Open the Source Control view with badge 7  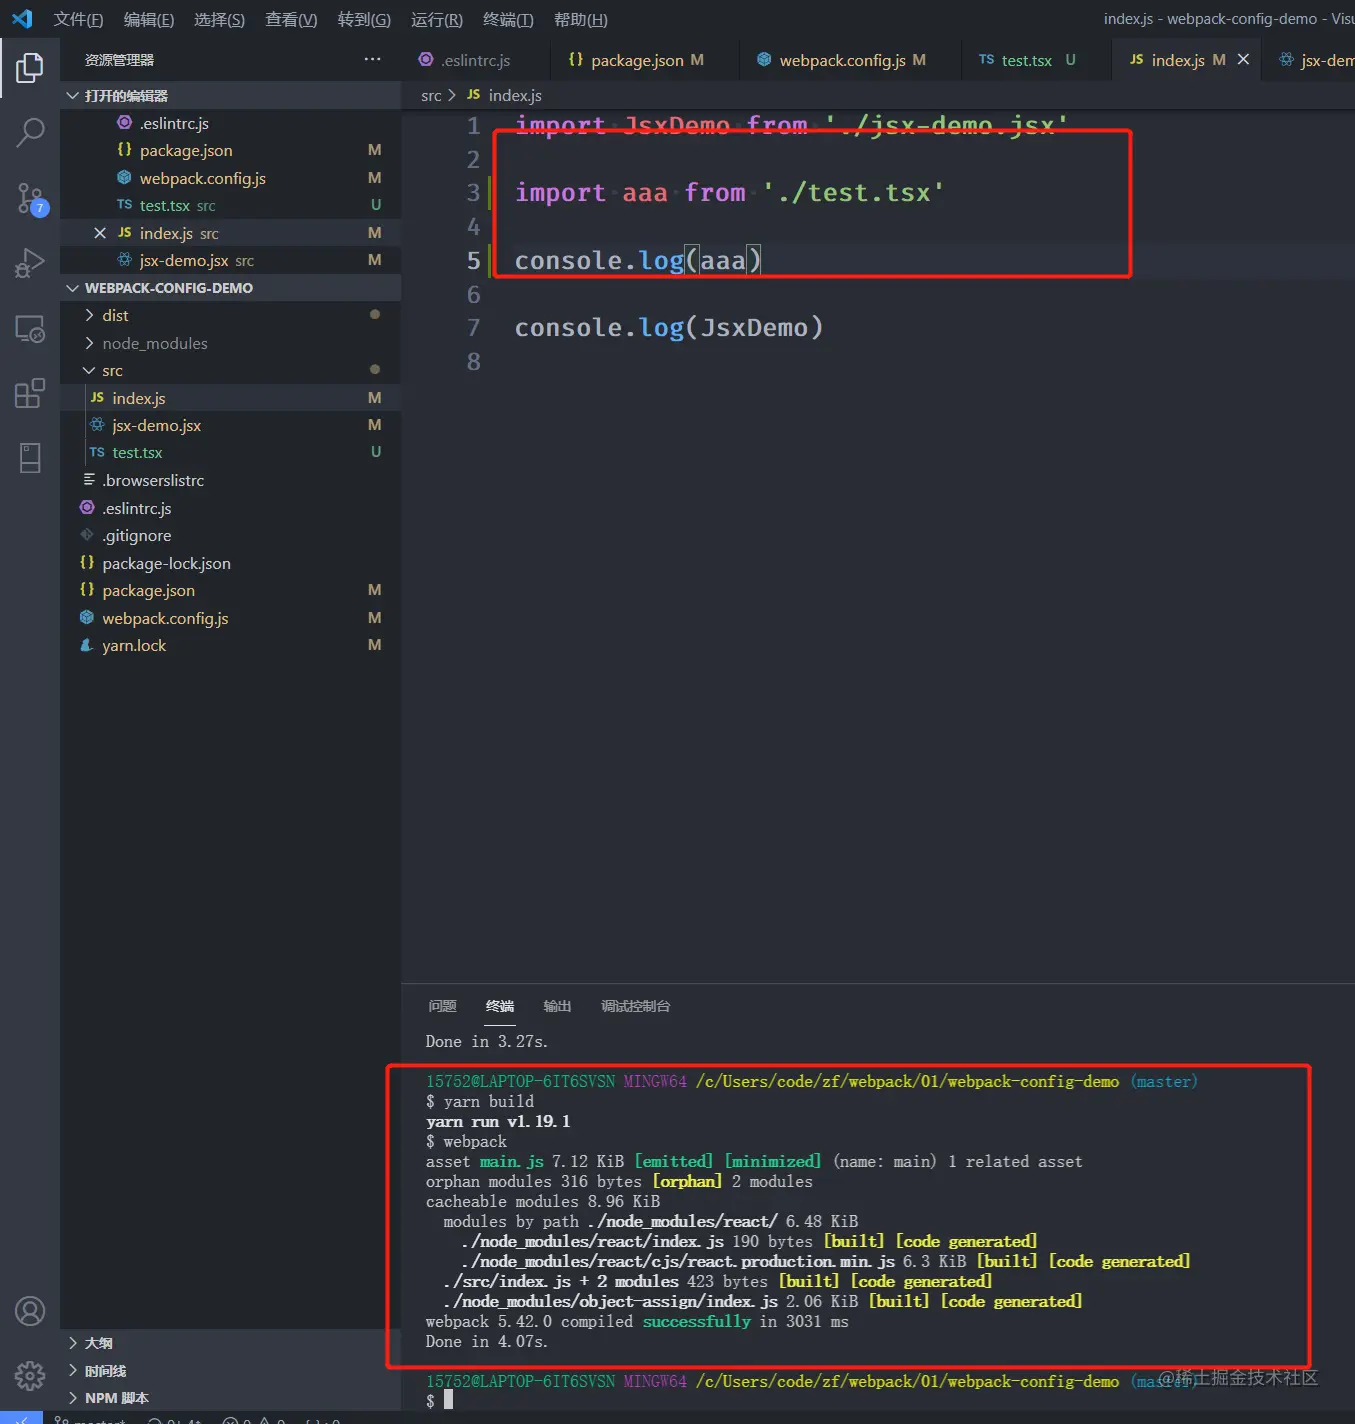(x=30, y=198)
